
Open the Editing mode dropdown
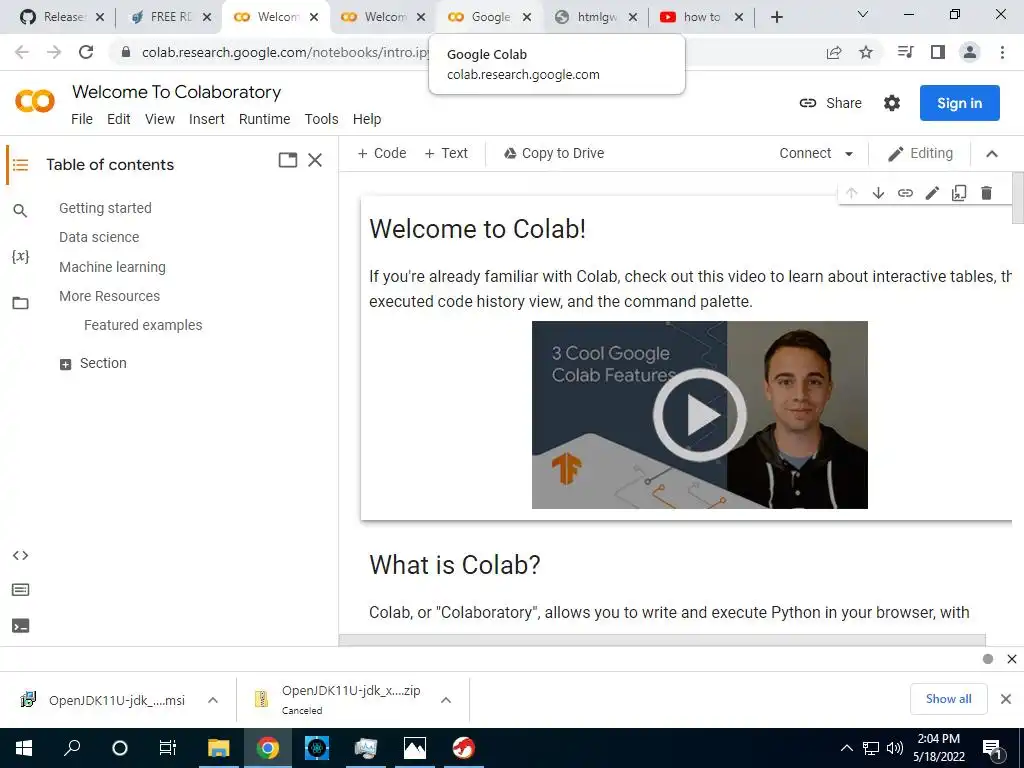920,153
